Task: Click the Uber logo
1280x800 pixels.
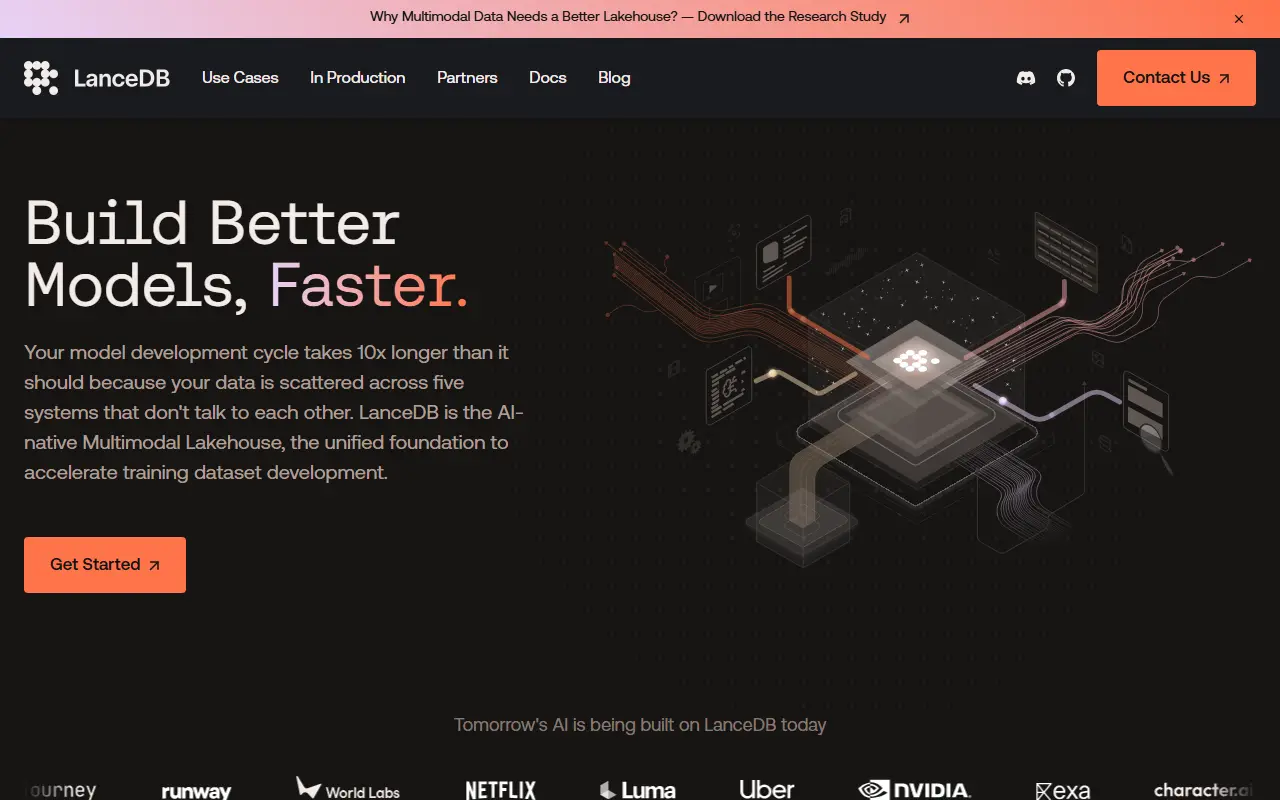Action: [x=767, y=790]
